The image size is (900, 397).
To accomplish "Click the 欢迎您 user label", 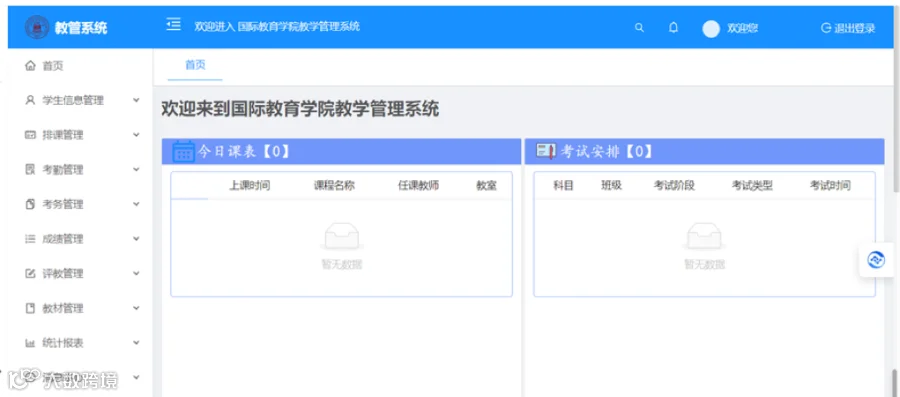I will point(743,29).
